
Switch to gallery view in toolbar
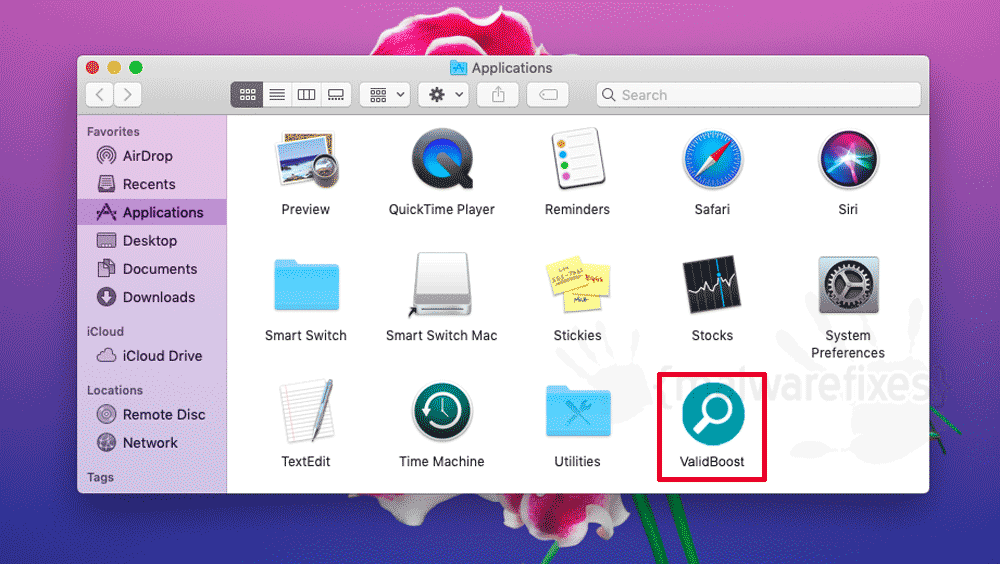coord(336,95)
